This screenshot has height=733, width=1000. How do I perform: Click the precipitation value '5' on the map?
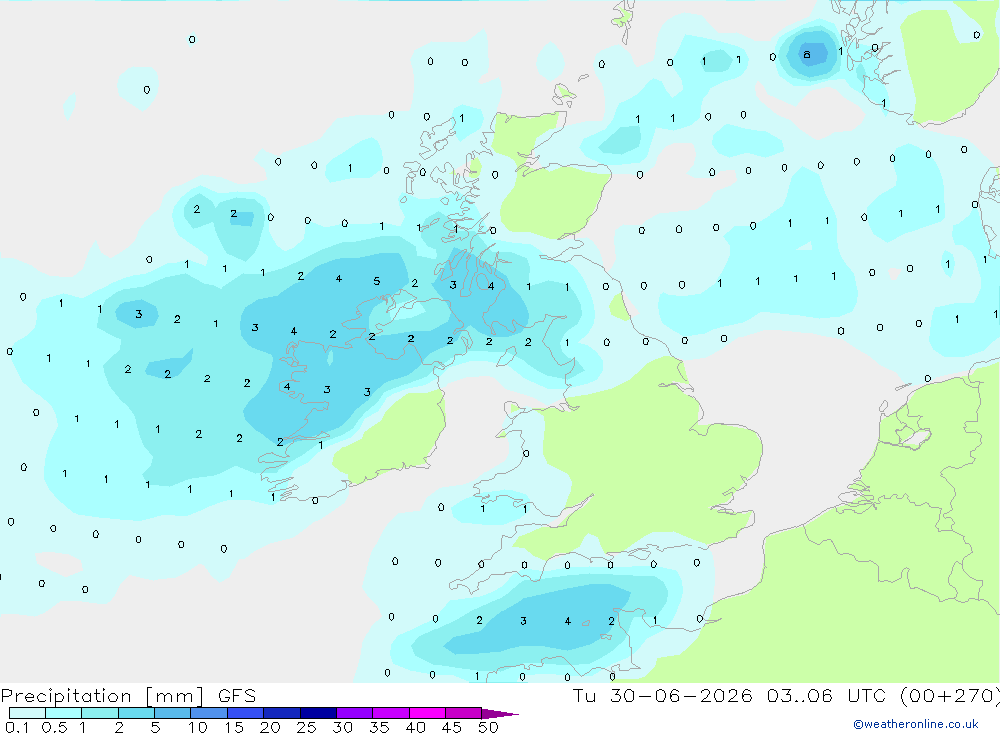point(377,281)
